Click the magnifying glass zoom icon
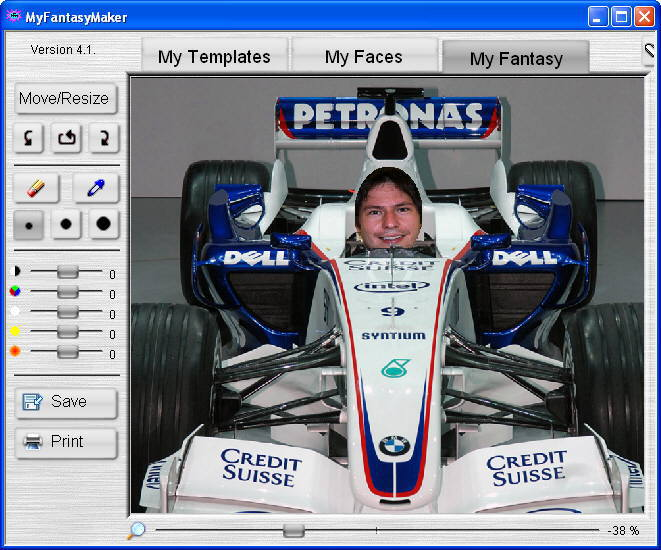 point(136,530)
